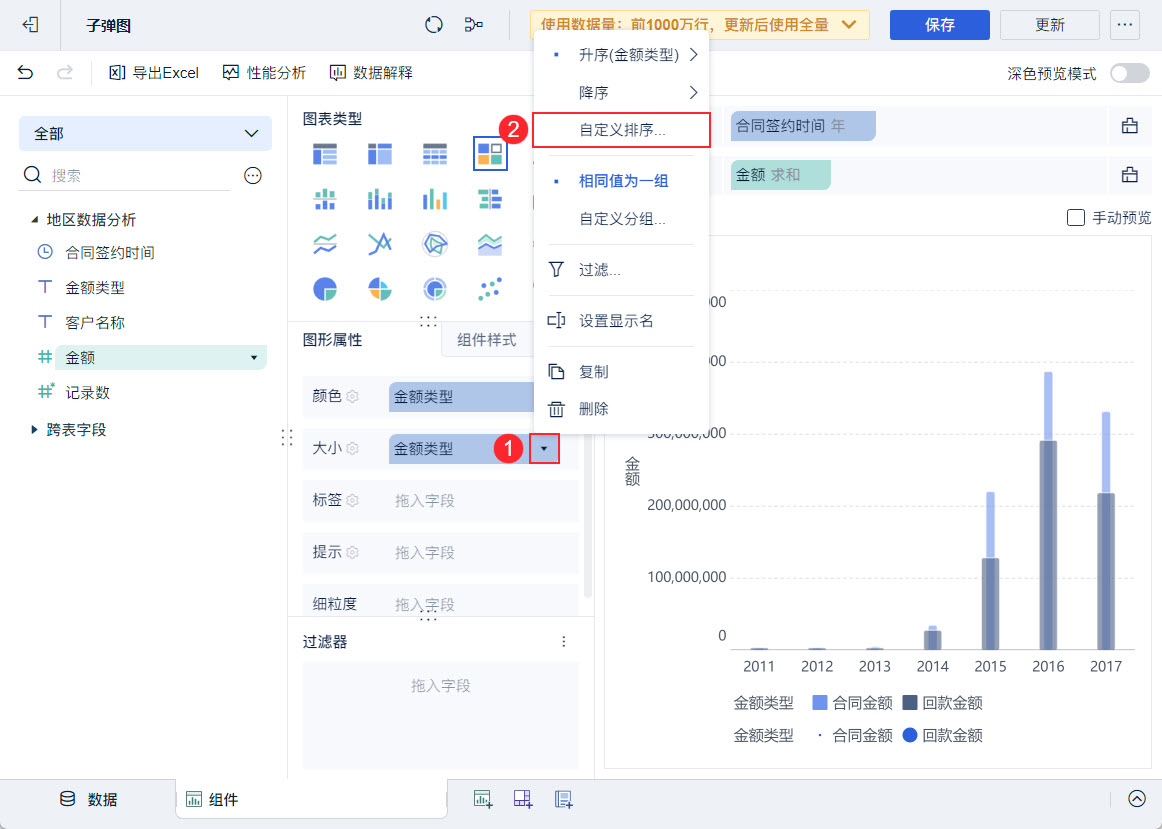The image size is (1162, 829).
Task: Undo the last action
Action: pos(25,72)
